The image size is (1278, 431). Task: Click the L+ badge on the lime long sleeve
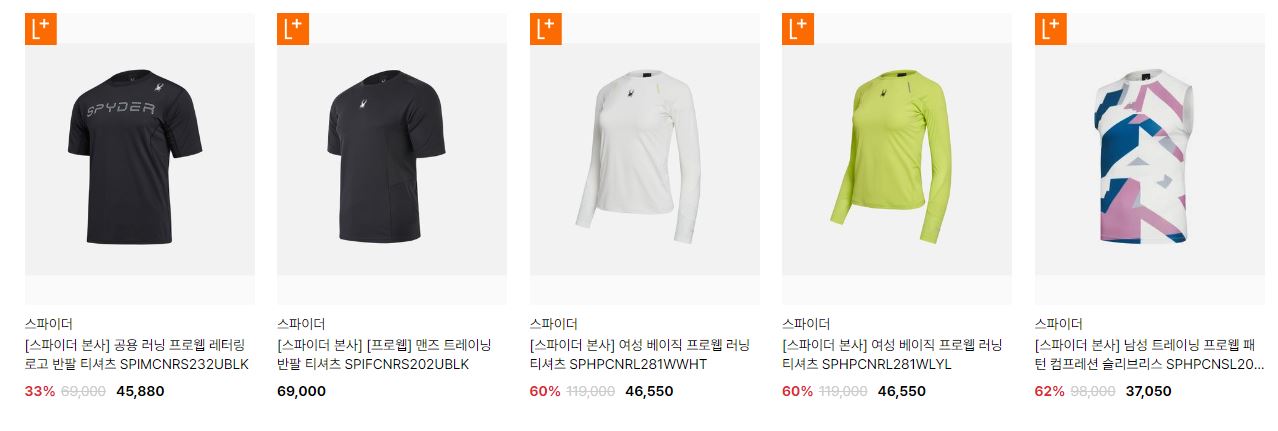798,29
